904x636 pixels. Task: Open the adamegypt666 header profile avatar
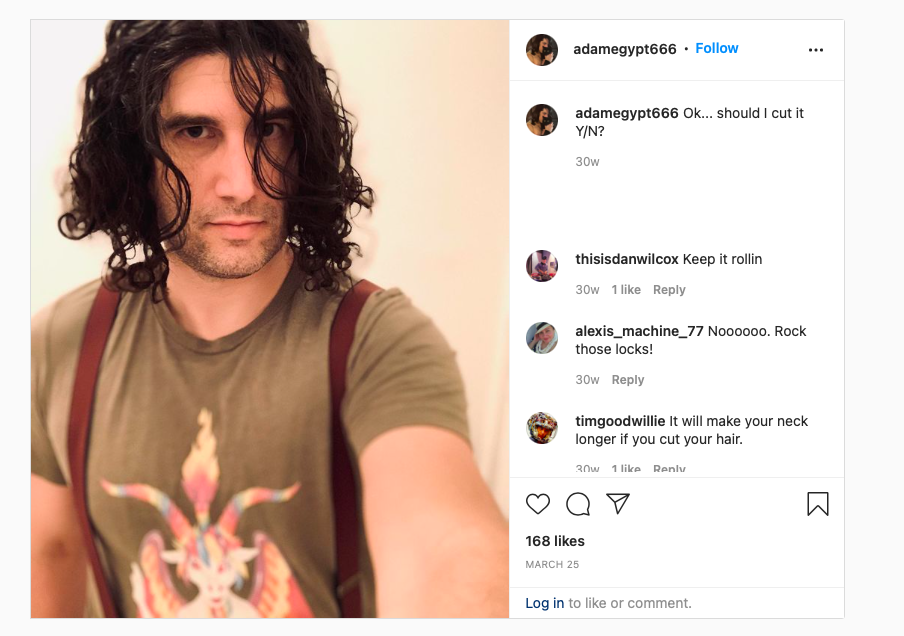542,50
